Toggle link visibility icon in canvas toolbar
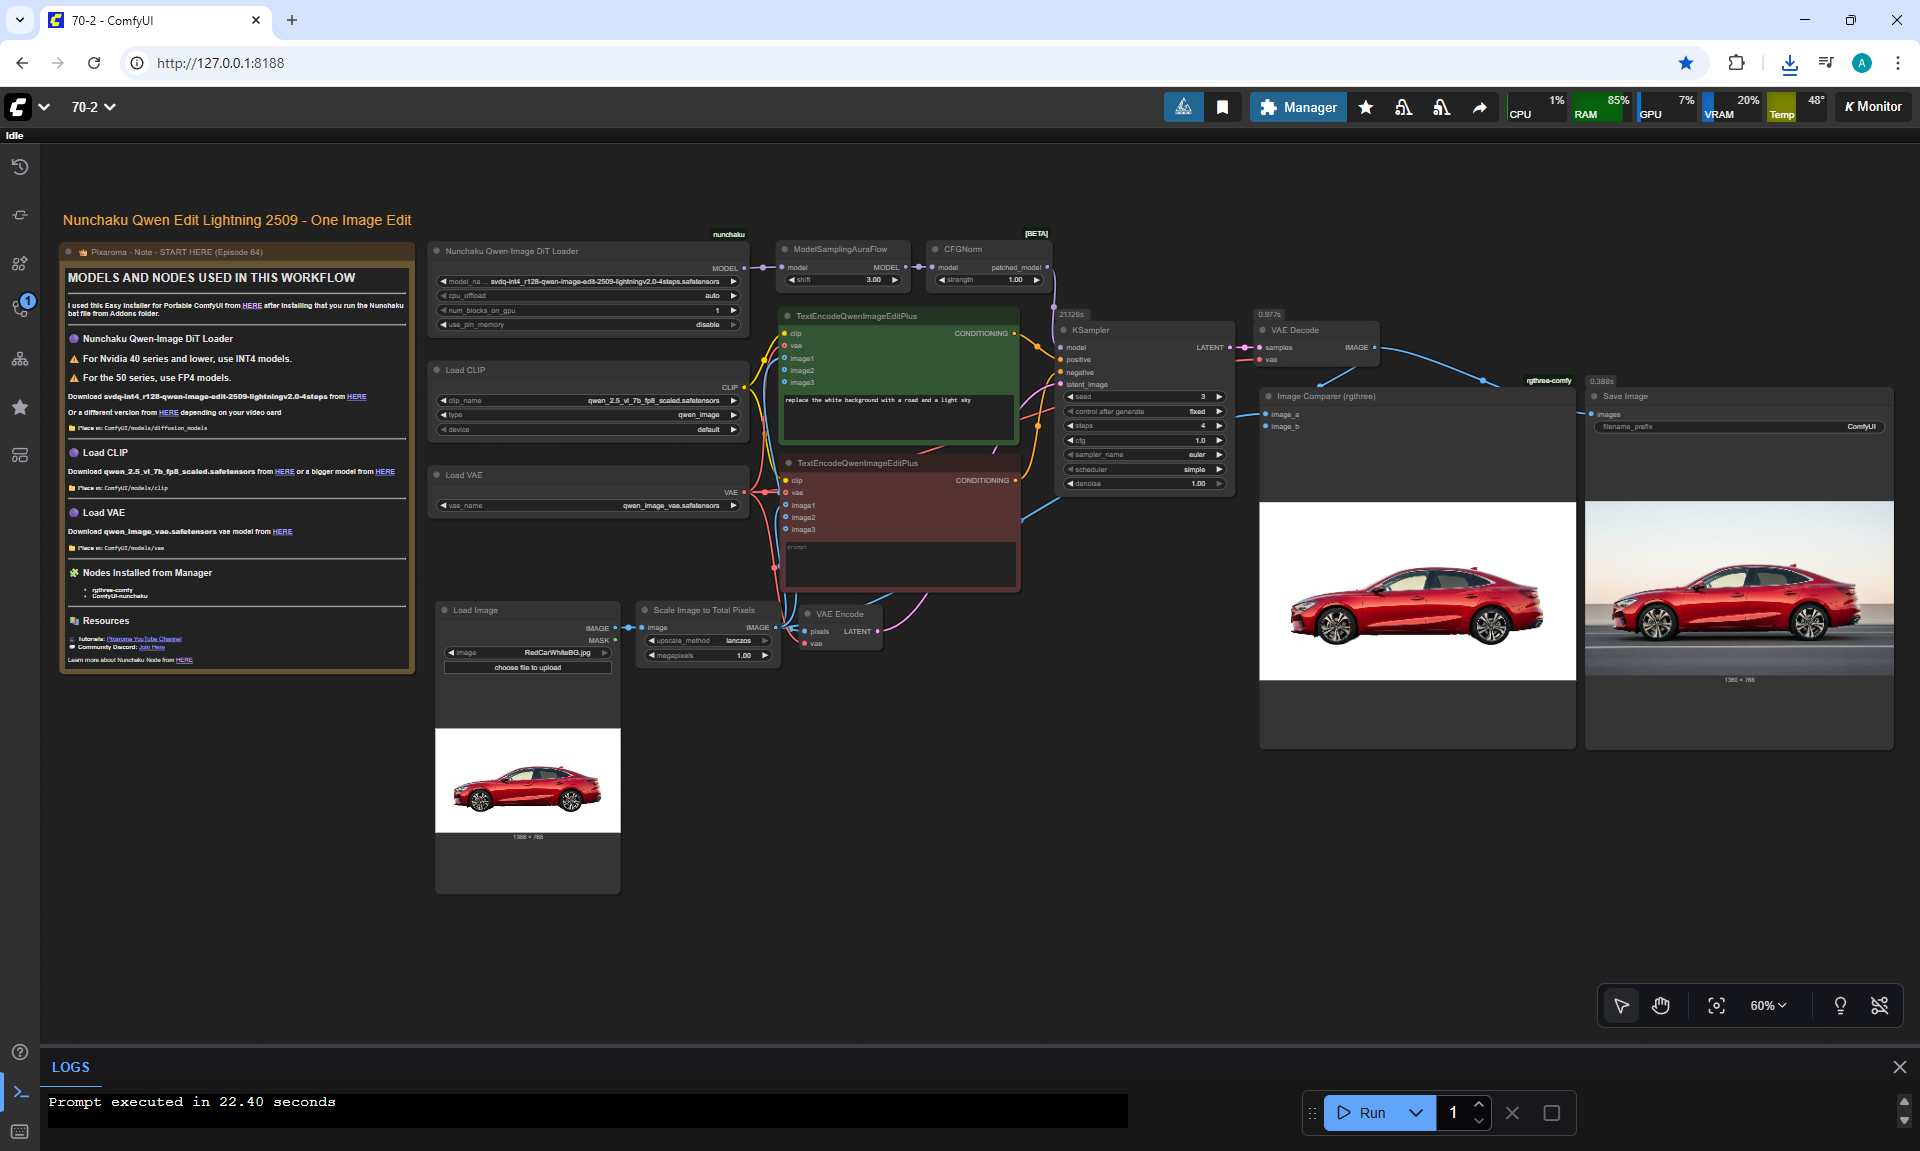The image size is (1920, 1151). point(1879,1006)
